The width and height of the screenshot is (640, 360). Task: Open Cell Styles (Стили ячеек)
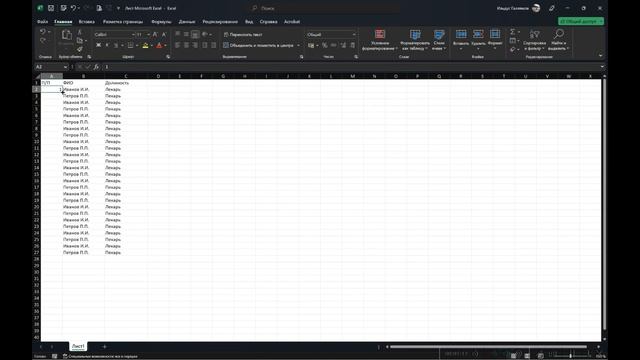(439, 40)
